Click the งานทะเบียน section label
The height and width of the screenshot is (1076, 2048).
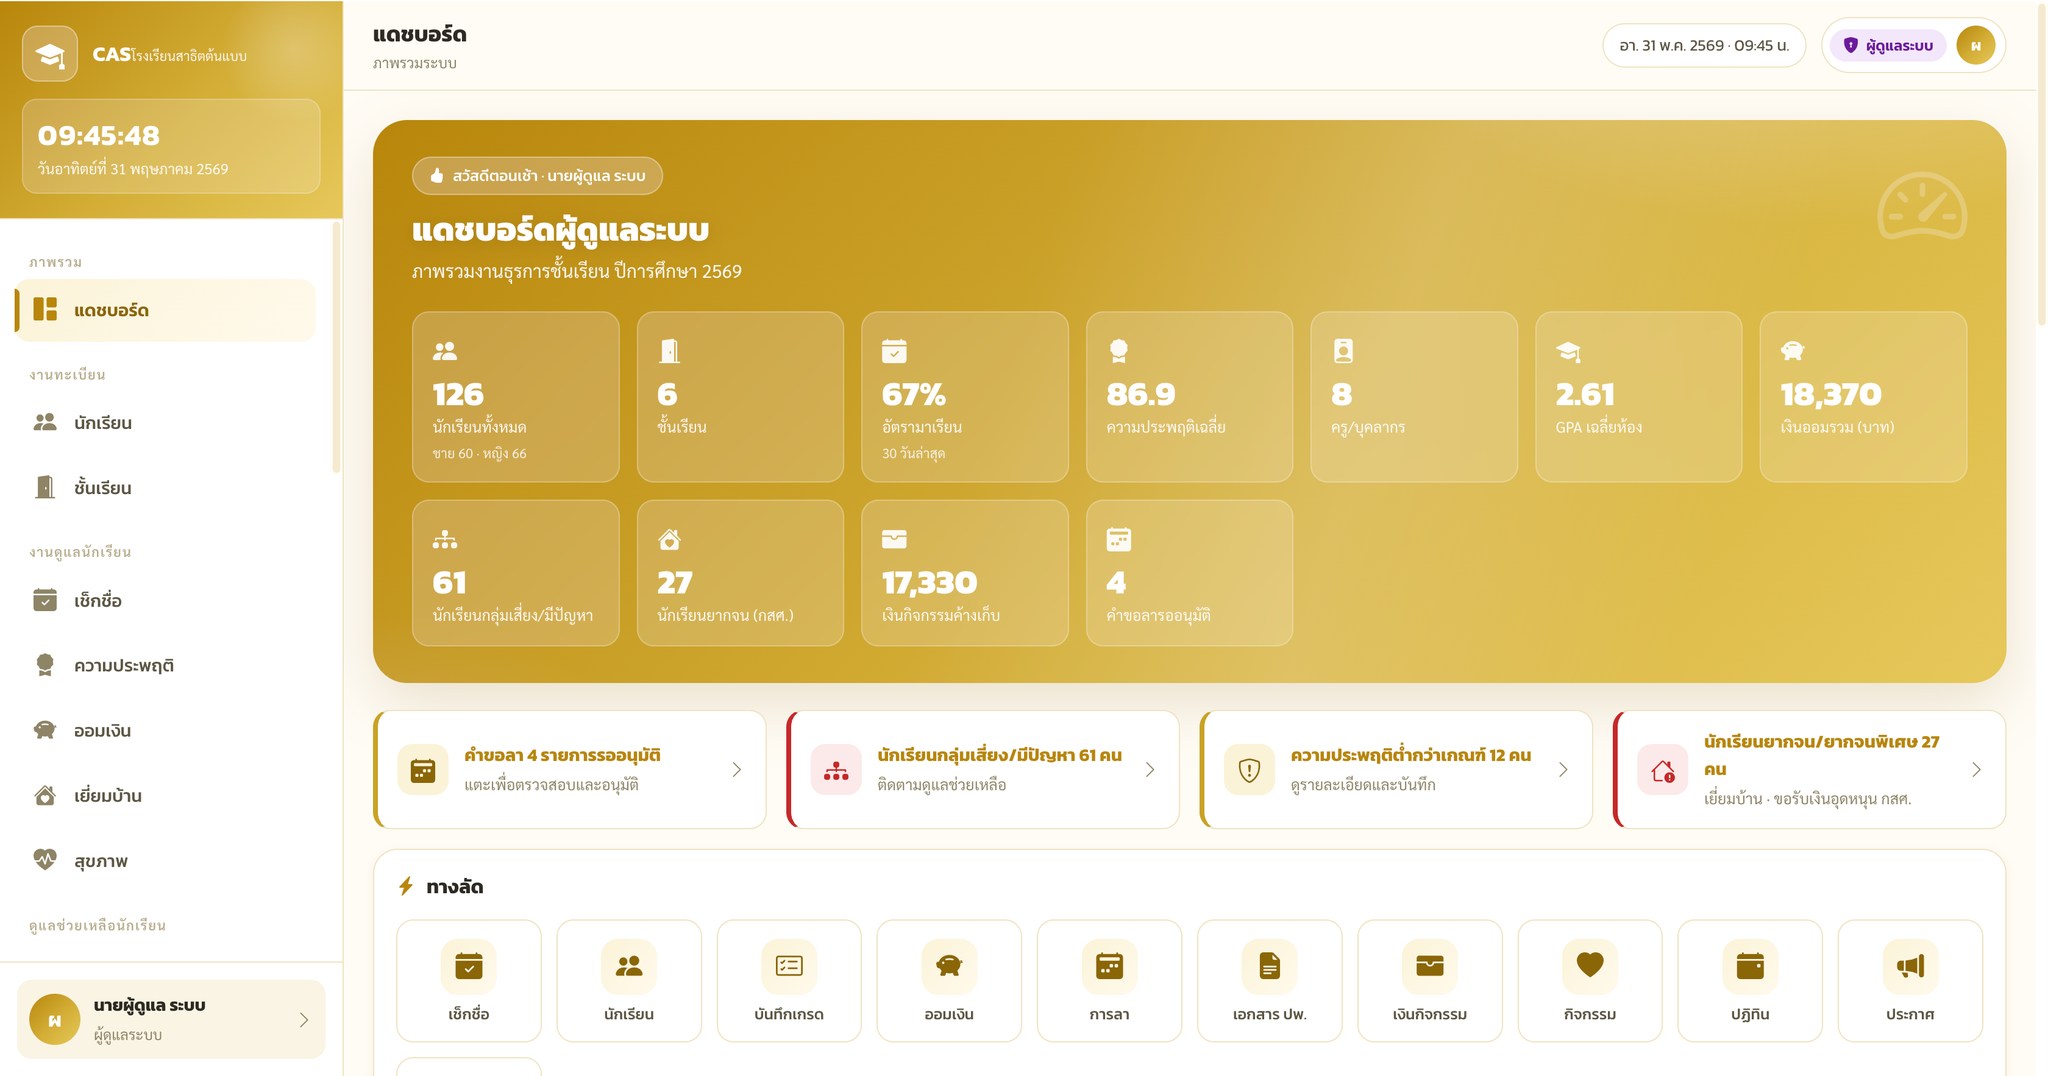[x=67, y=375]
